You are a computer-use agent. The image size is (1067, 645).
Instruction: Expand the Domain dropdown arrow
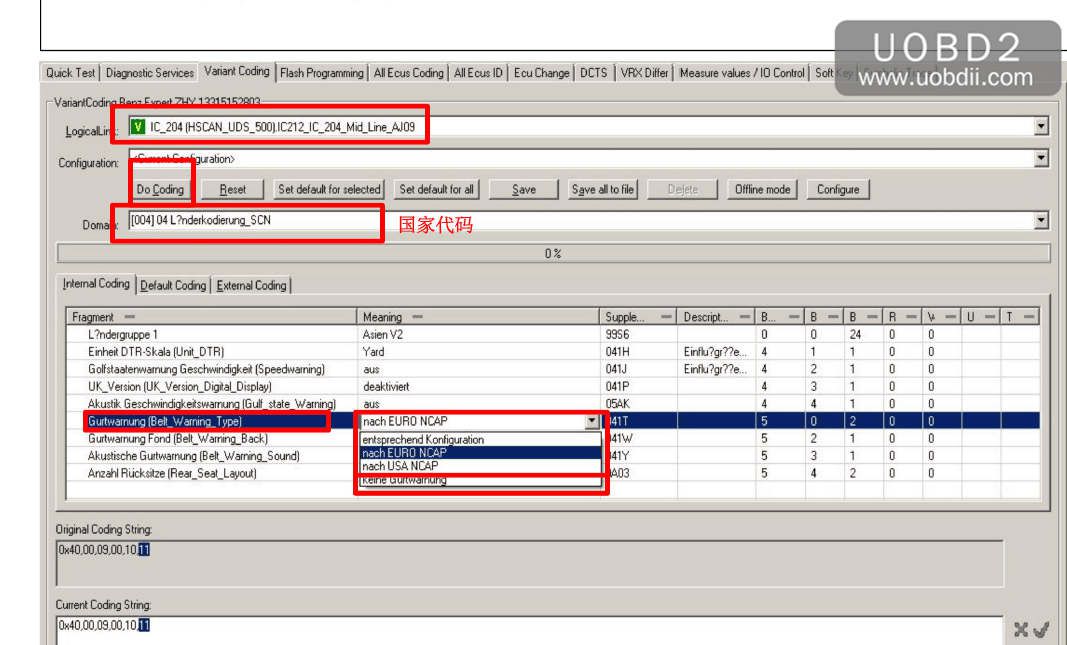[x=1041, y=221]
